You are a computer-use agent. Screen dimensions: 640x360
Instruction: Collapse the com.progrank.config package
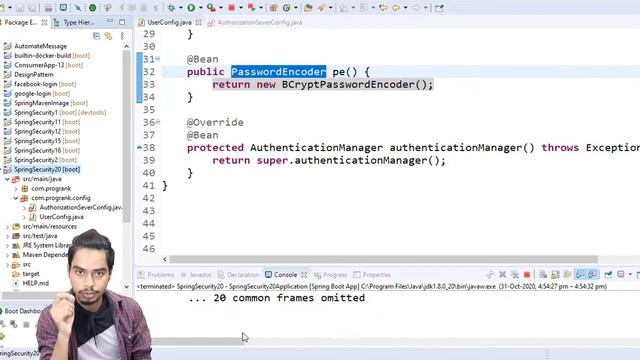click(16, 198)
